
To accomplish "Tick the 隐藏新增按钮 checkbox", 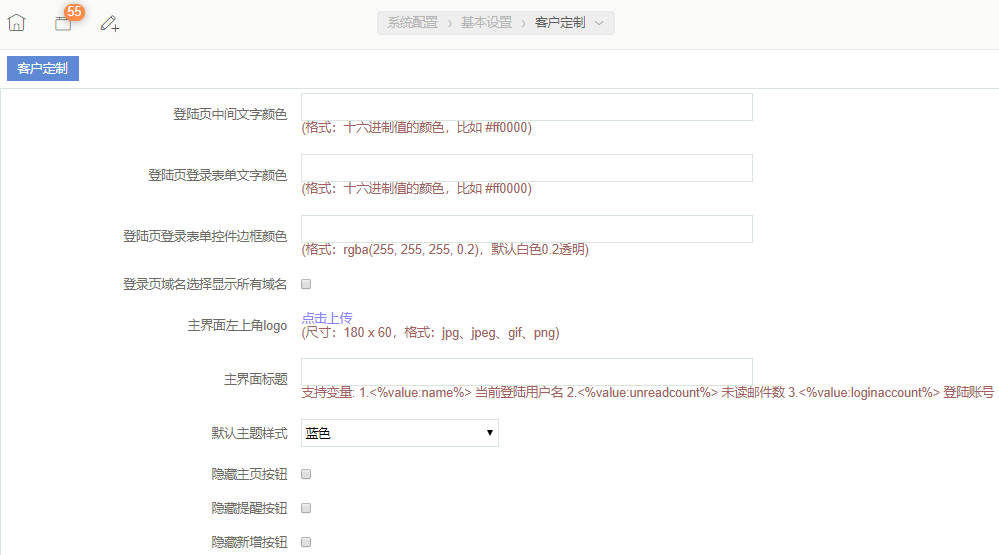I will pyautogui.click(x=306, y=542).
